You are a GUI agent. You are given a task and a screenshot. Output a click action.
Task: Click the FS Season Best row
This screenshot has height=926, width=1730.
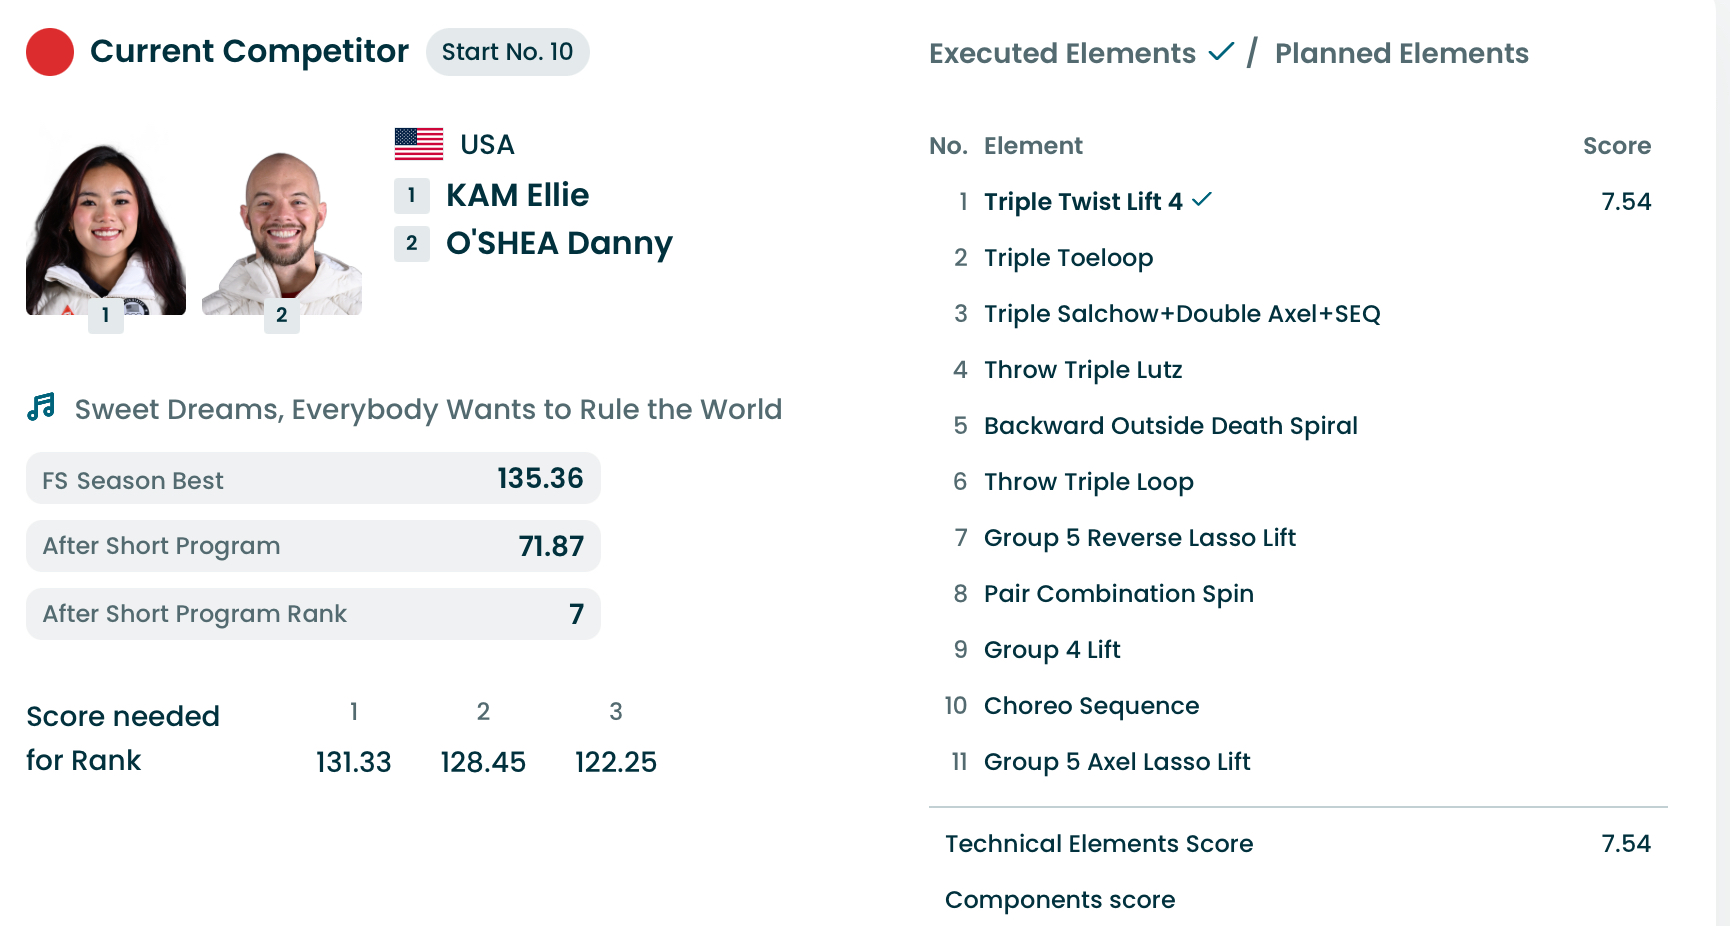(x=313, y=478)
